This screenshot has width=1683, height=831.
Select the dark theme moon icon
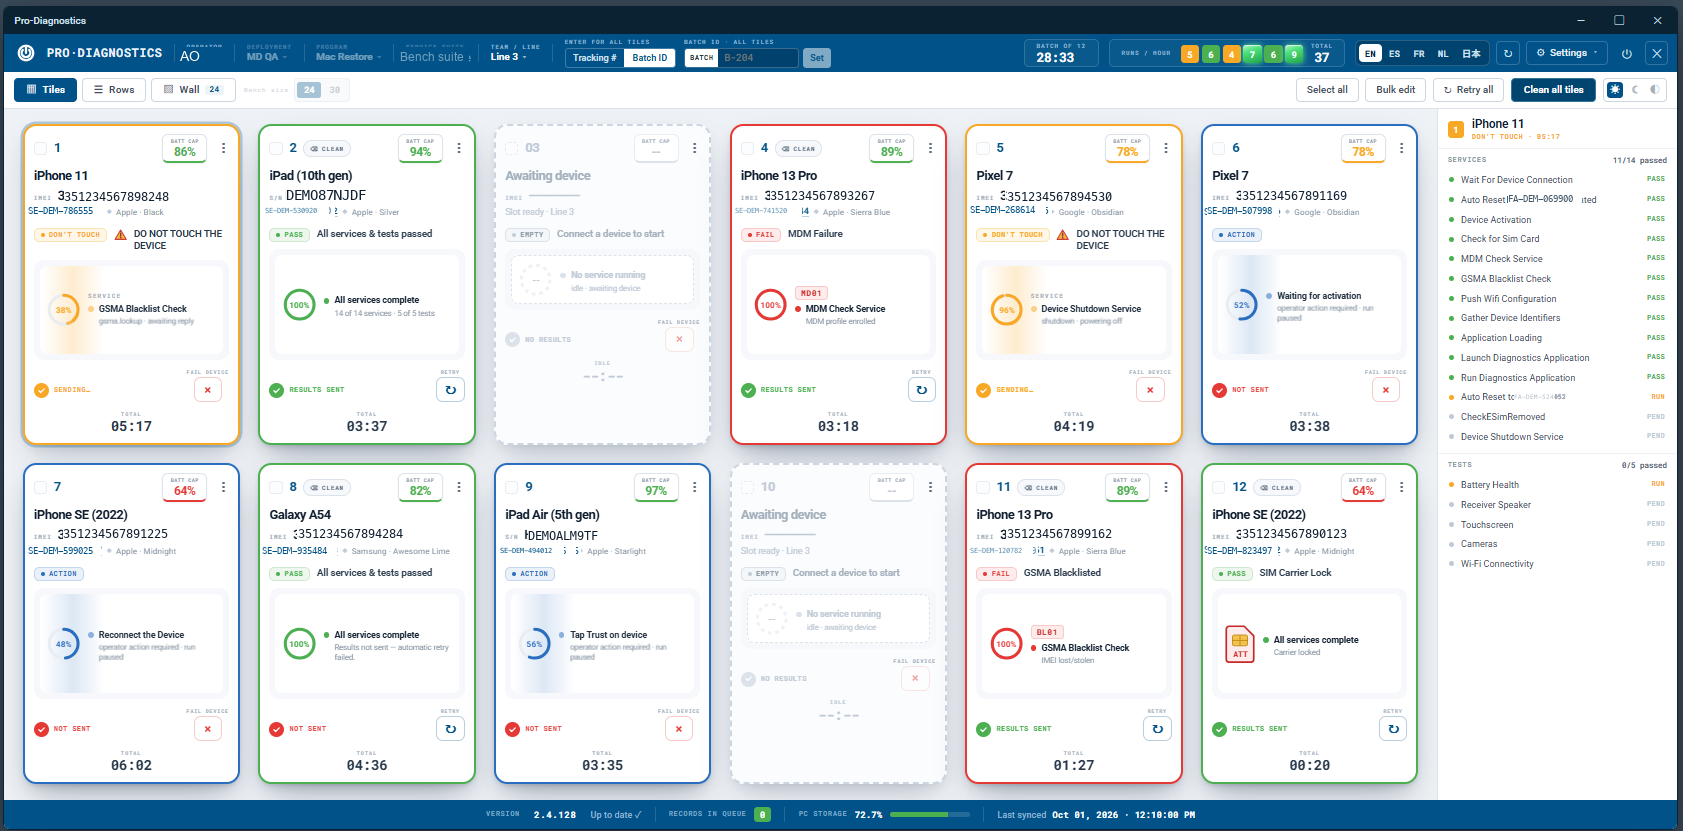tap(1636, 90)
